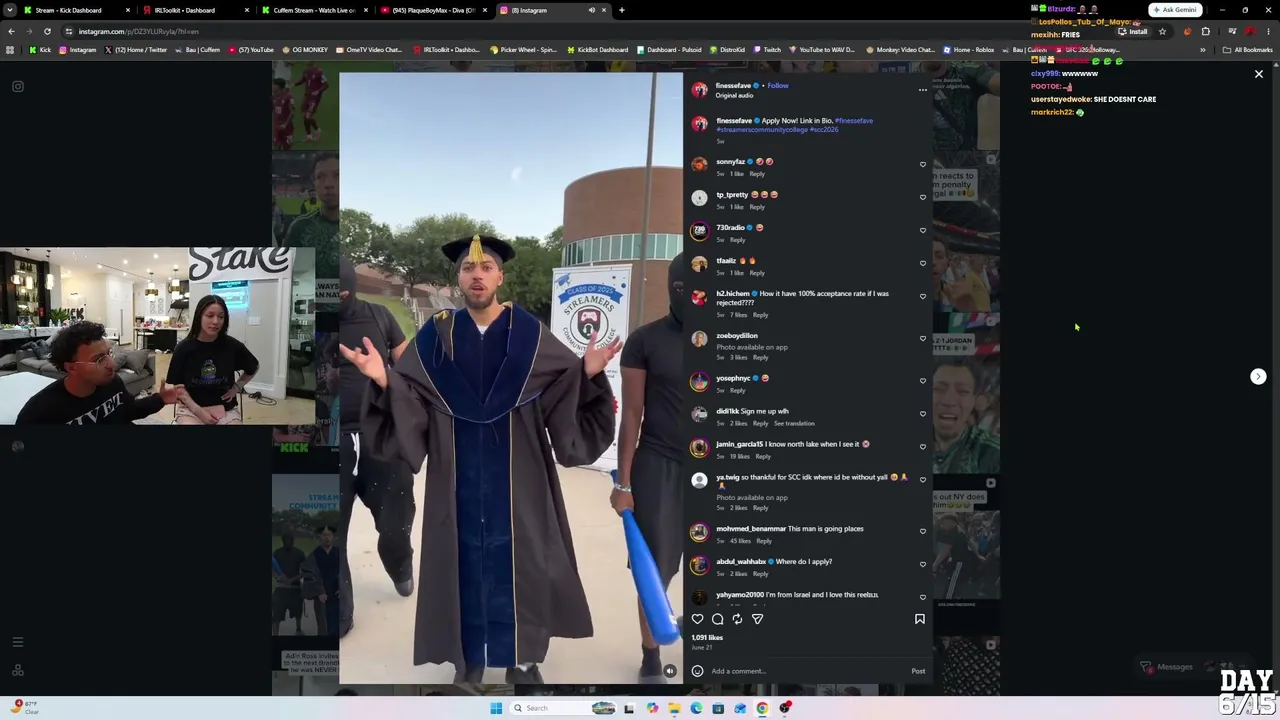
Task: Open File Explorer from taskbar
Action: 674,708
